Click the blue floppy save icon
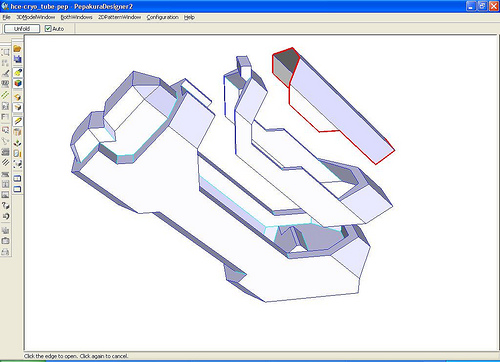The image size is (500, 362). coord(17,59)
